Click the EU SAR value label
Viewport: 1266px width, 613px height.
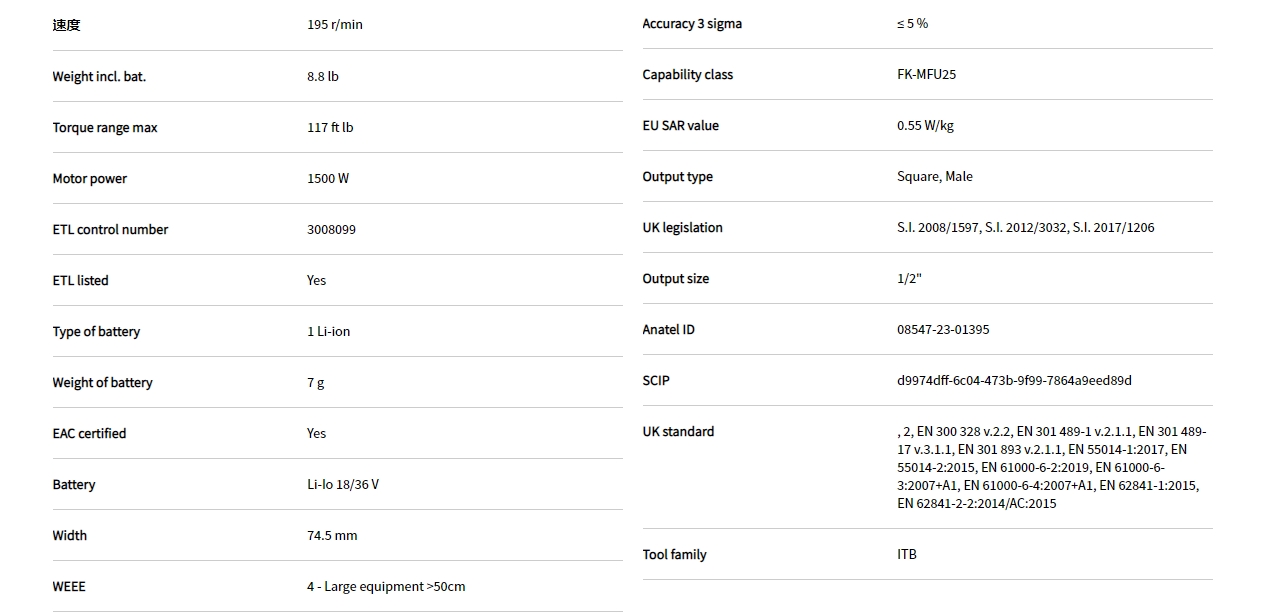[x=680, y=126]
